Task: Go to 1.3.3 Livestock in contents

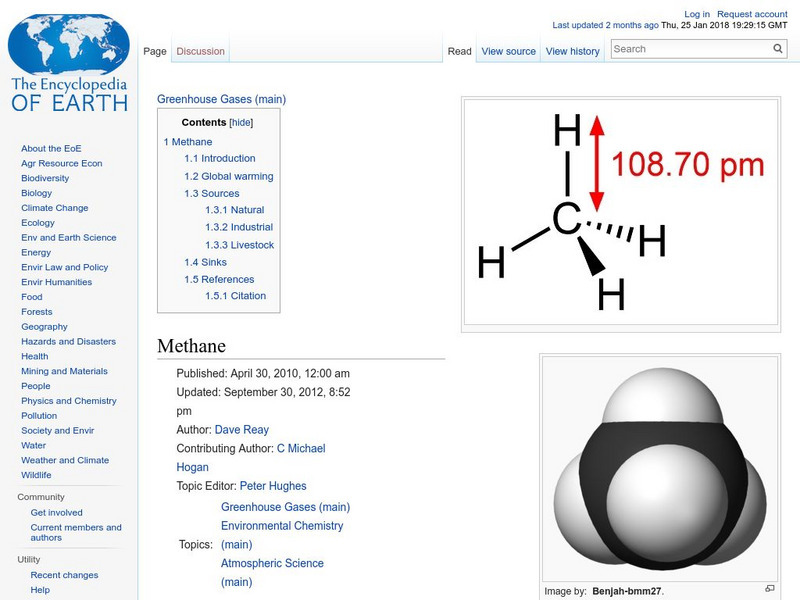Action: click(x=239, y=245)
